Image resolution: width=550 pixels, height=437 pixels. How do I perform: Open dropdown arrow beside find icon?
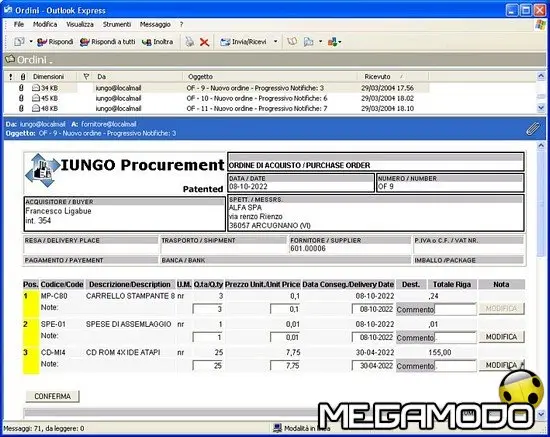320,42
